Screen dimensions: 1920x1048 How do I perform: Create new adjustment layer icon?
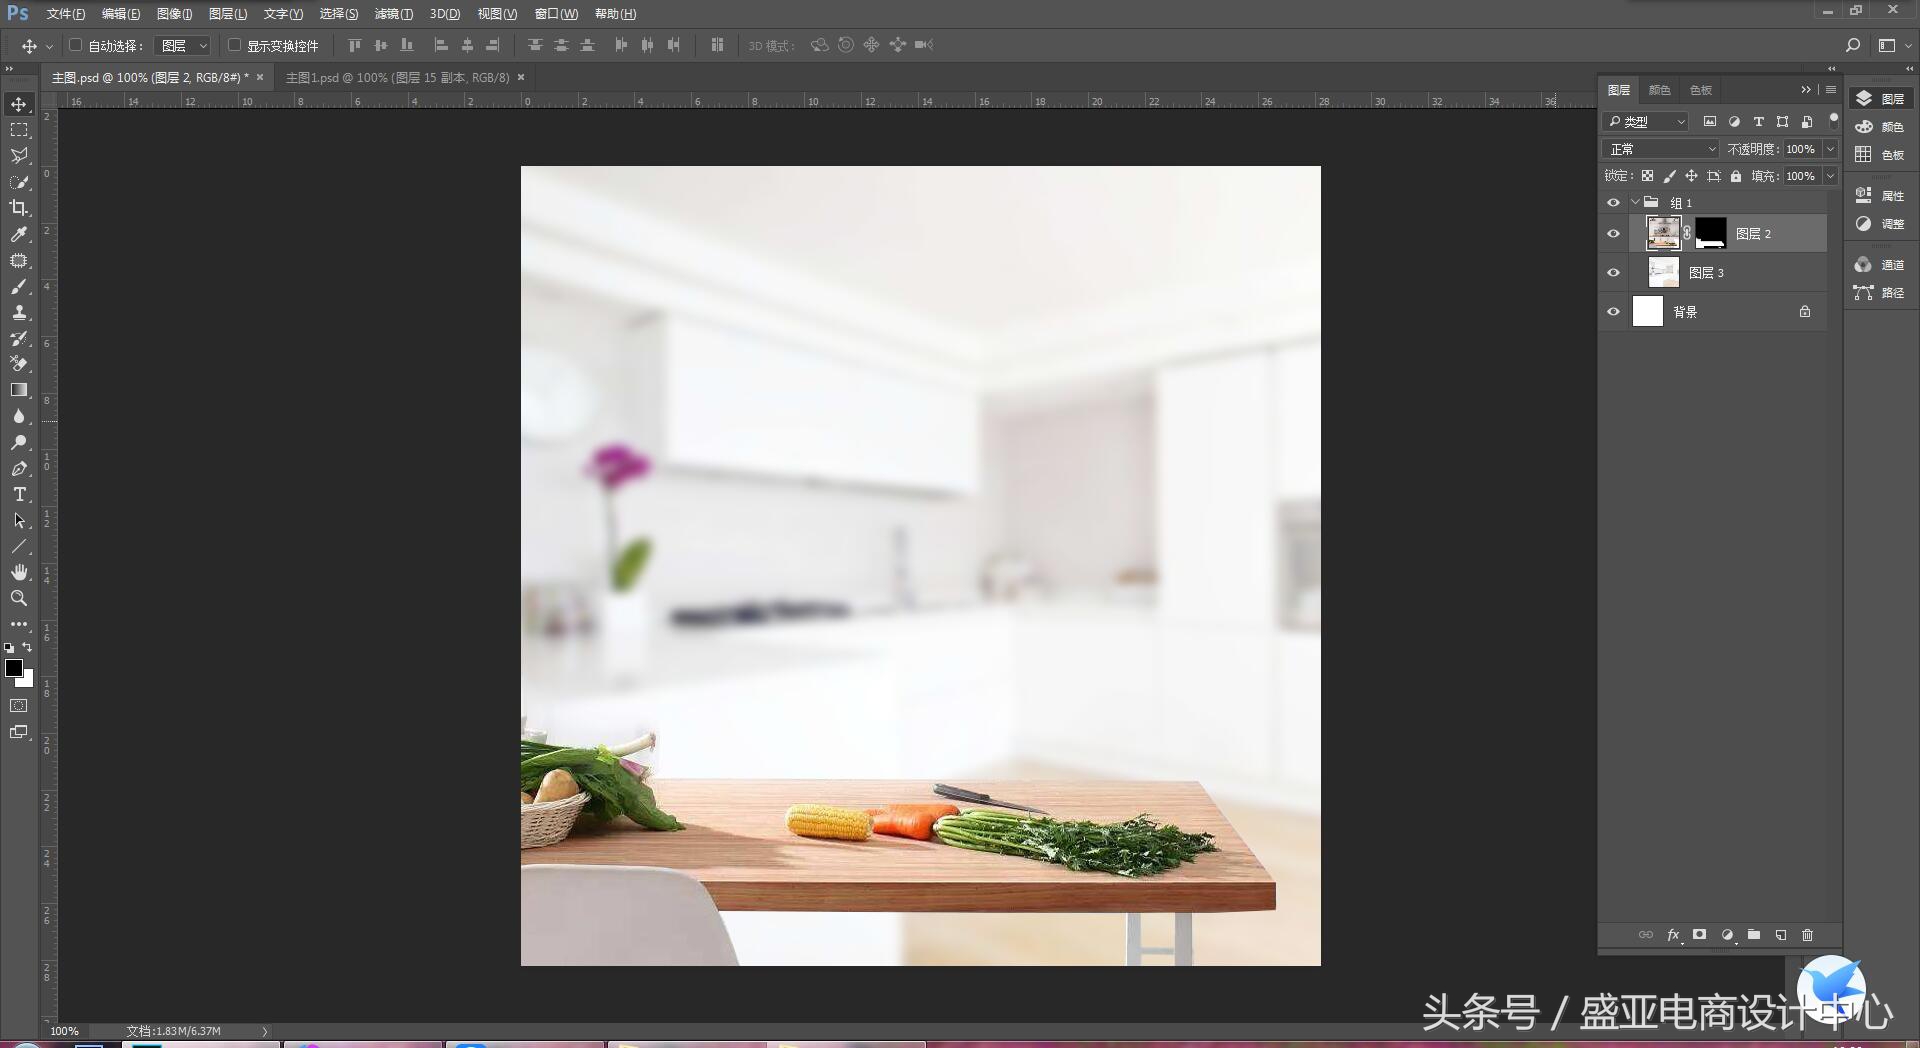pyautogui.click(x=1727, y=935)
